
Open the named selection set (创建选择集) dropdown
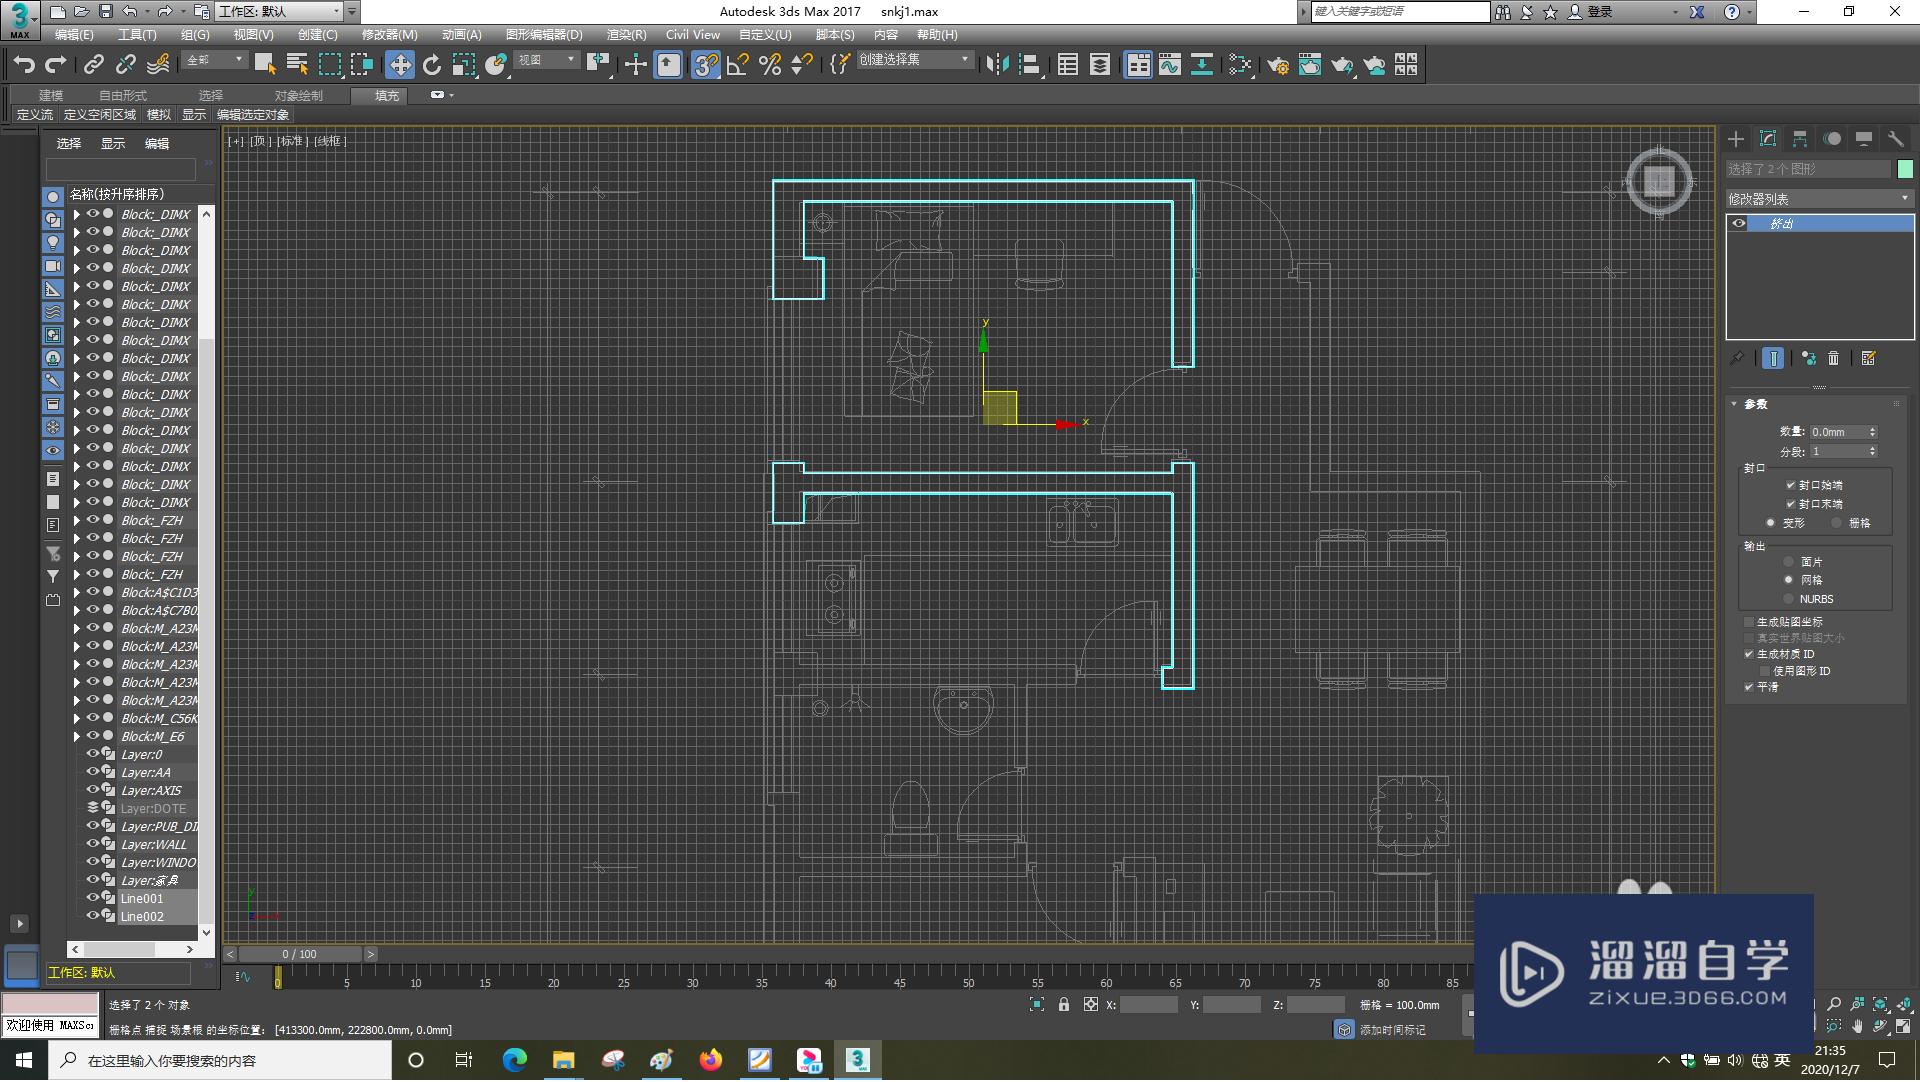(915, 60)
